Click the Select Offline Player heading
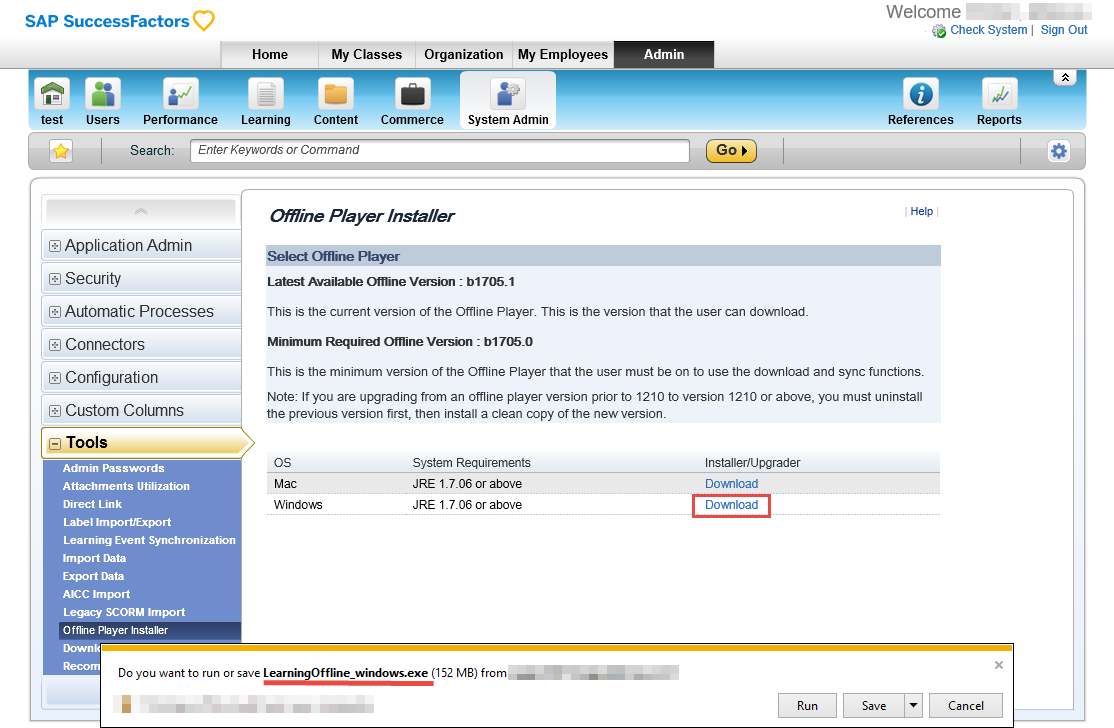The width and height of the screenshot is (1114, 728). [333, 256]
